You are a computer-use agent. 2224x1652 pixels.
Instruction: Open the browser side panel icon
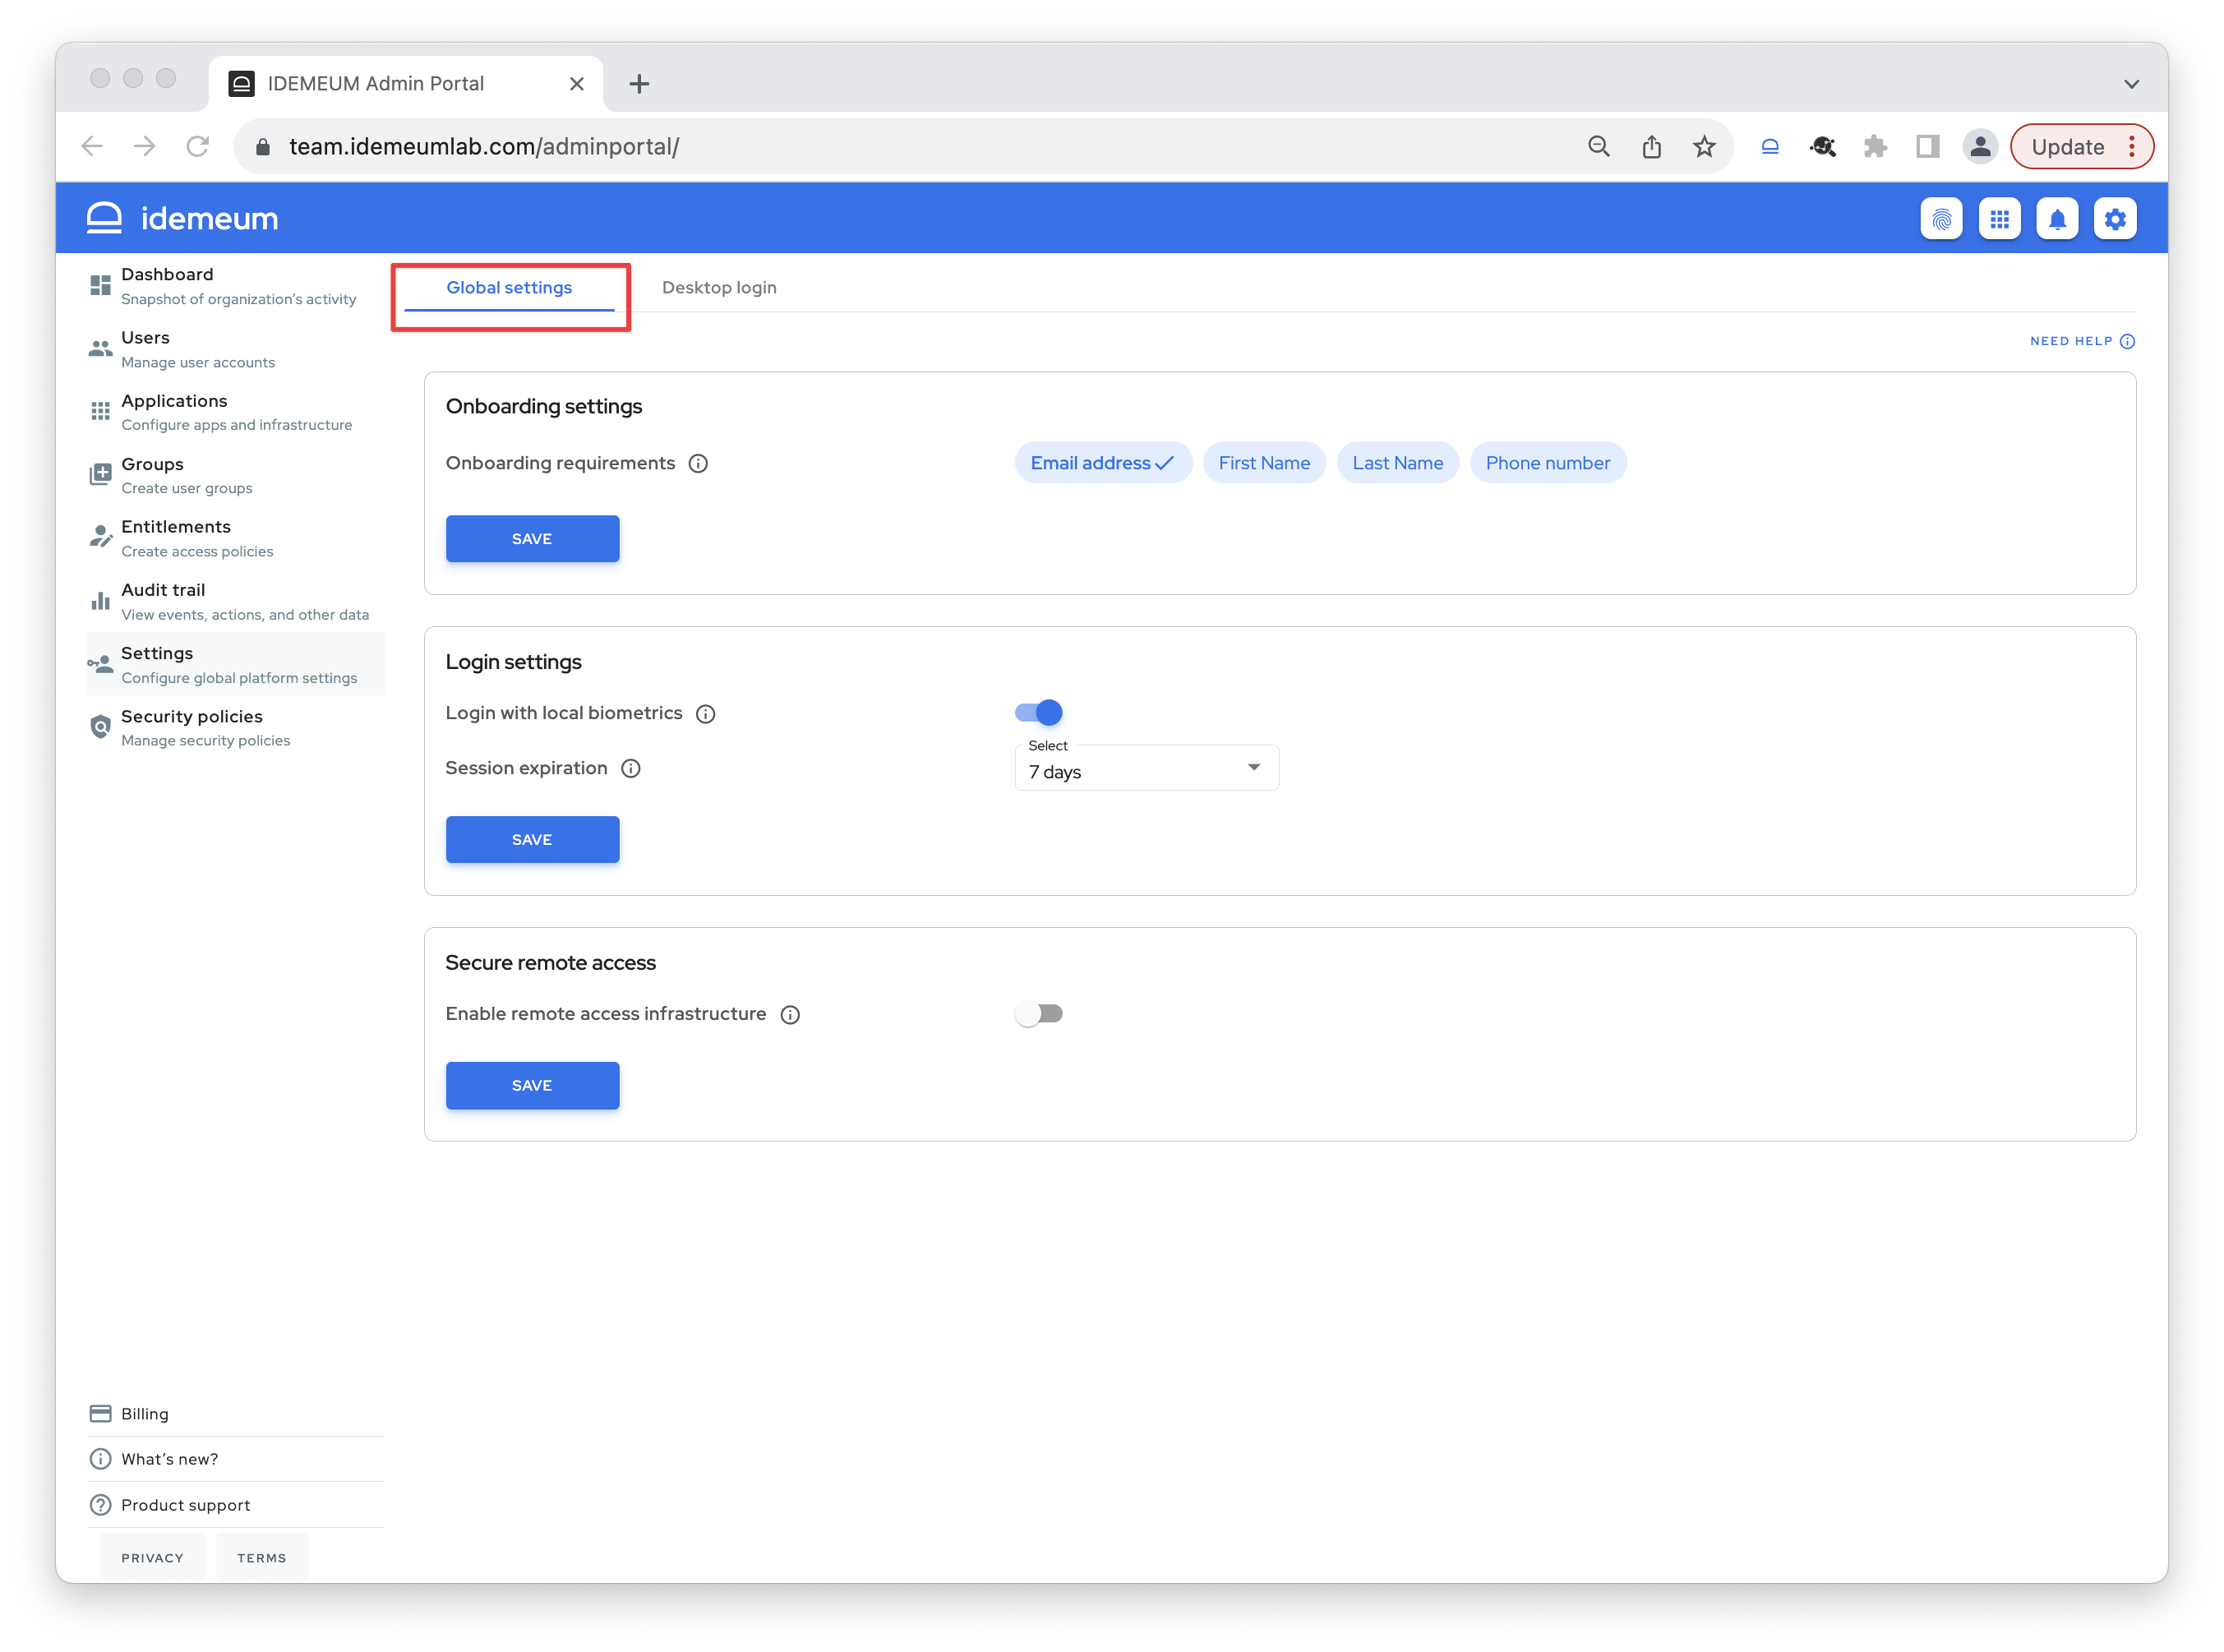click(1927, 147)
